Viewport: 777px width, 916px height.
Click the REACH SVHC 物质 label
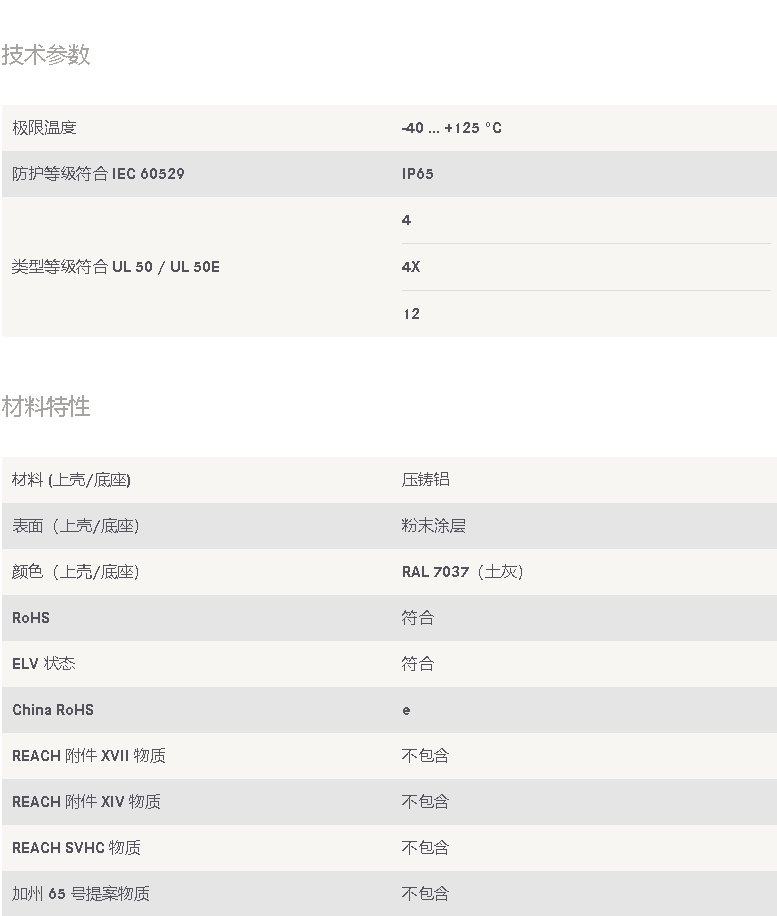click(76, 848)
